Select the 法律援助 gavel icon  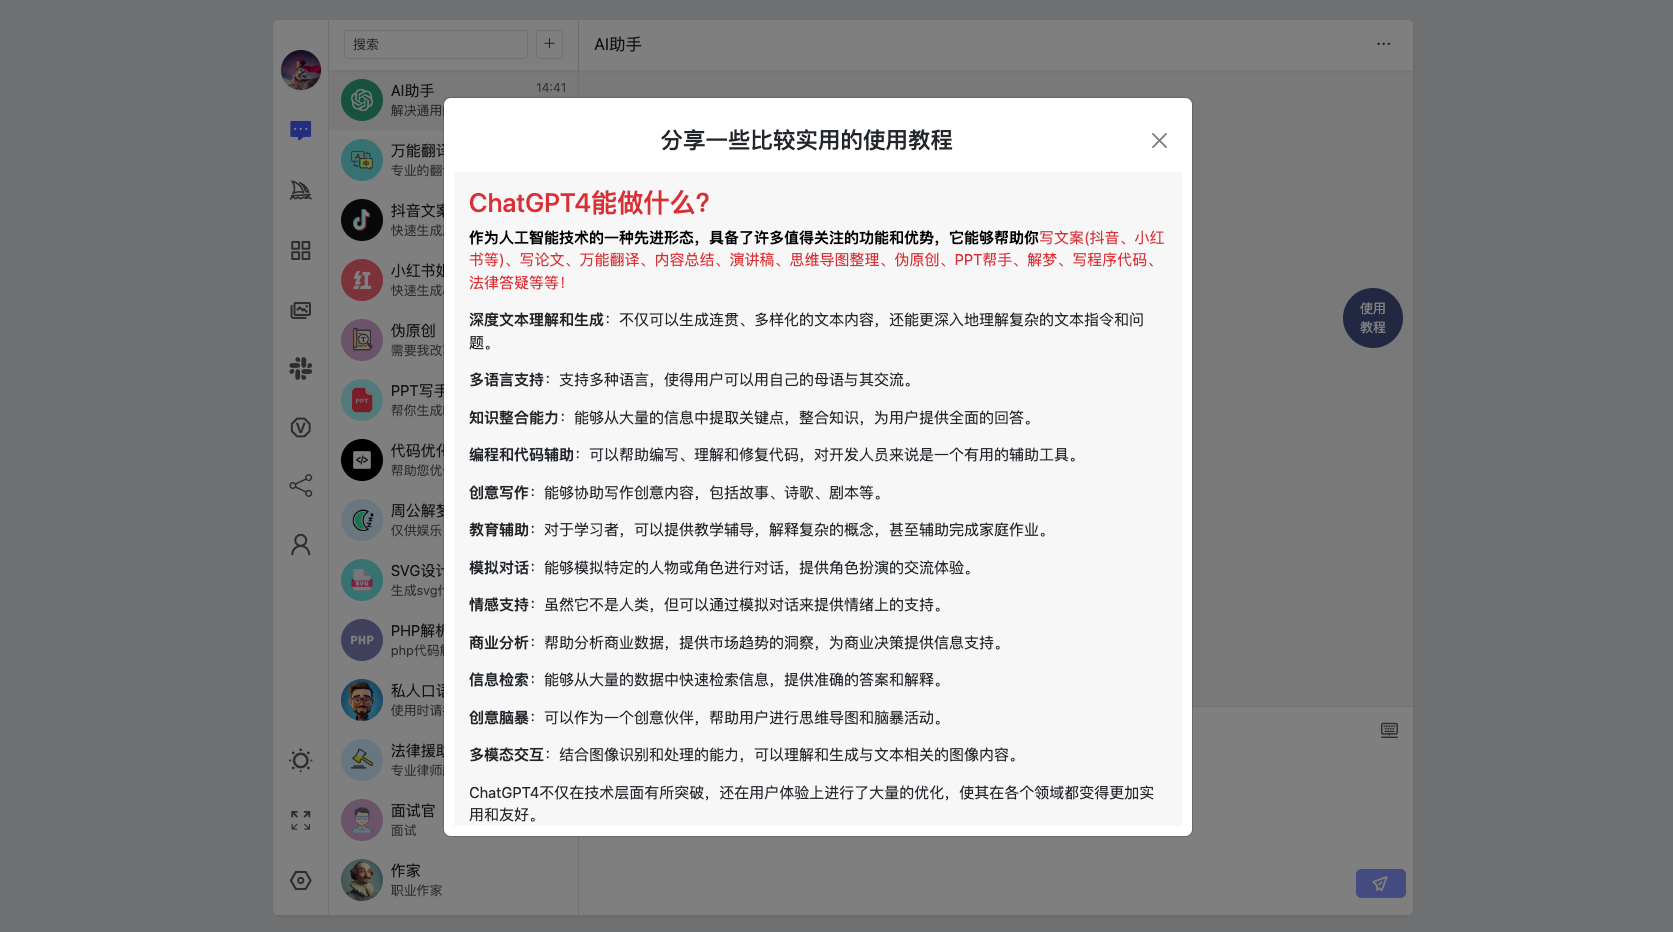coord(362,760)
